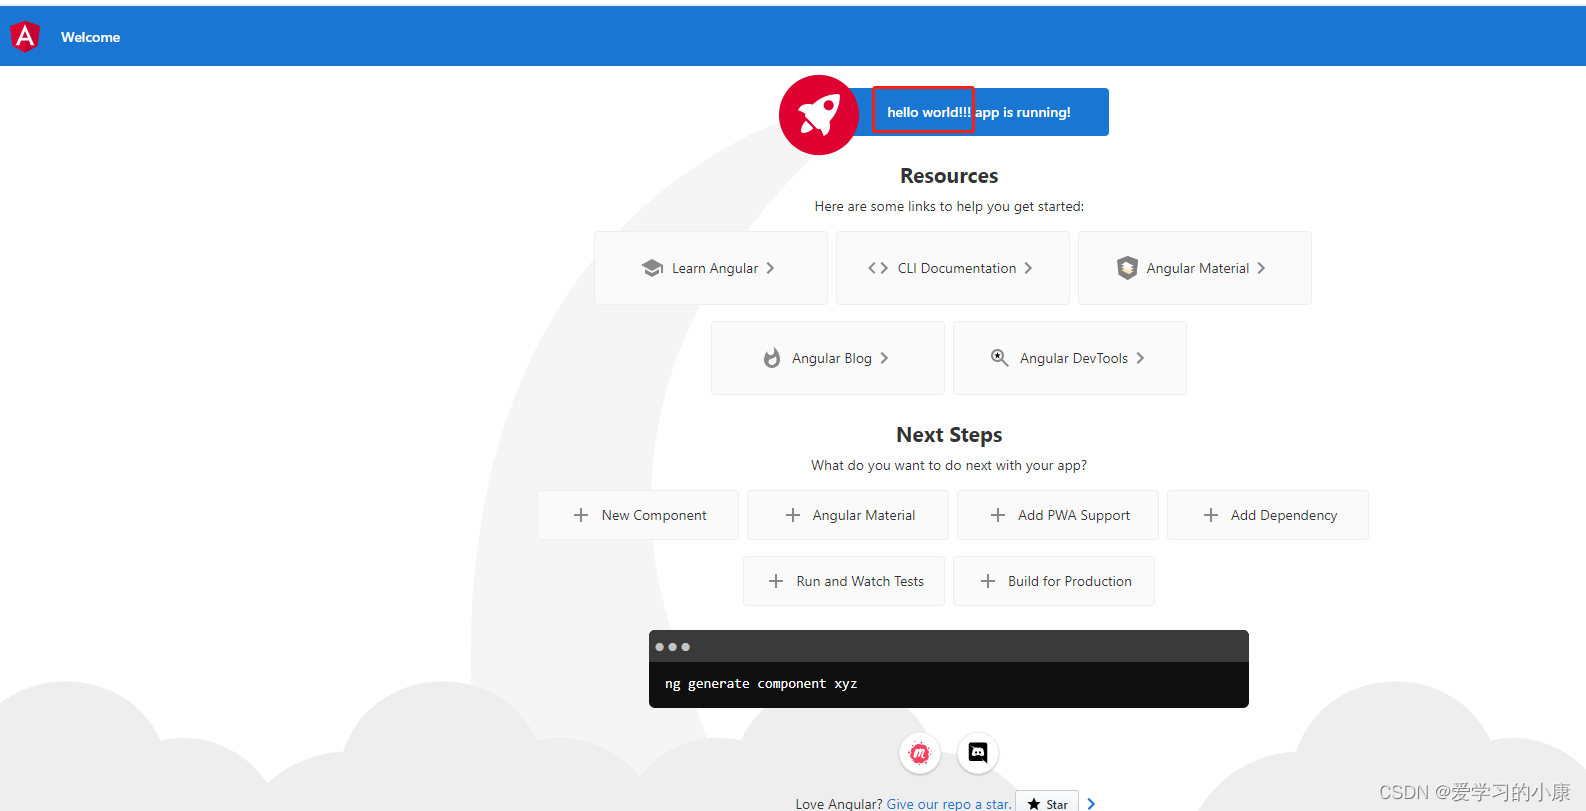
Task: Click the plus icon on Angular Material step
Action: [793, 515]
